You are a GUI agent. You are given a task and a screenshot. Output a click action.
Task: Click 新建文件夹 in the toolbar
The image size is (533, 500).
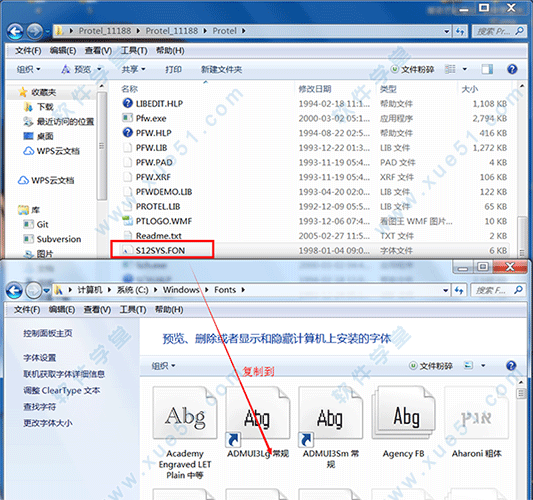click(x=221, y=69)
